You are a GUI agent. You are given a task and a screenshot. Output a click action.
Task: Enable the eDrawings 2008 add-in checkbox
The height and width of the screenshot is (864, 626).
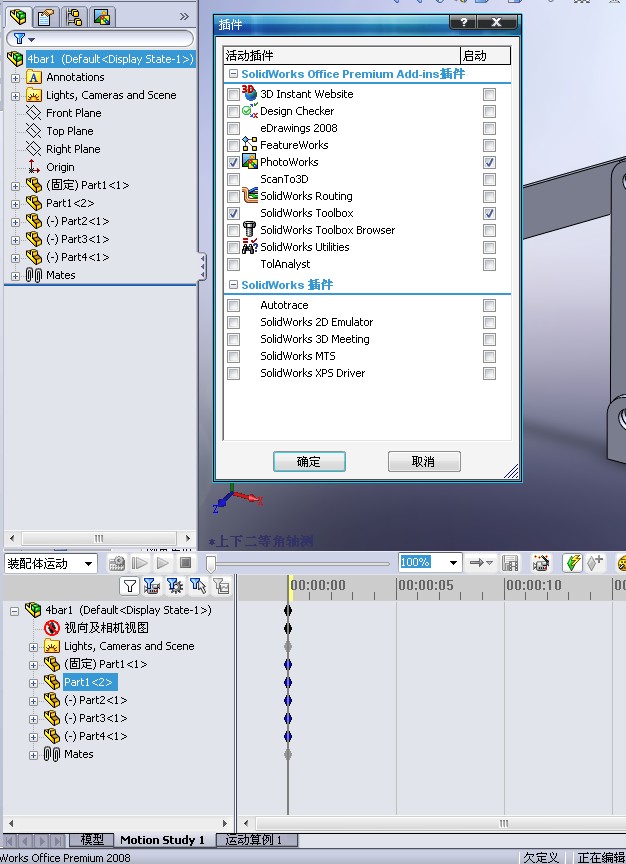233,128
